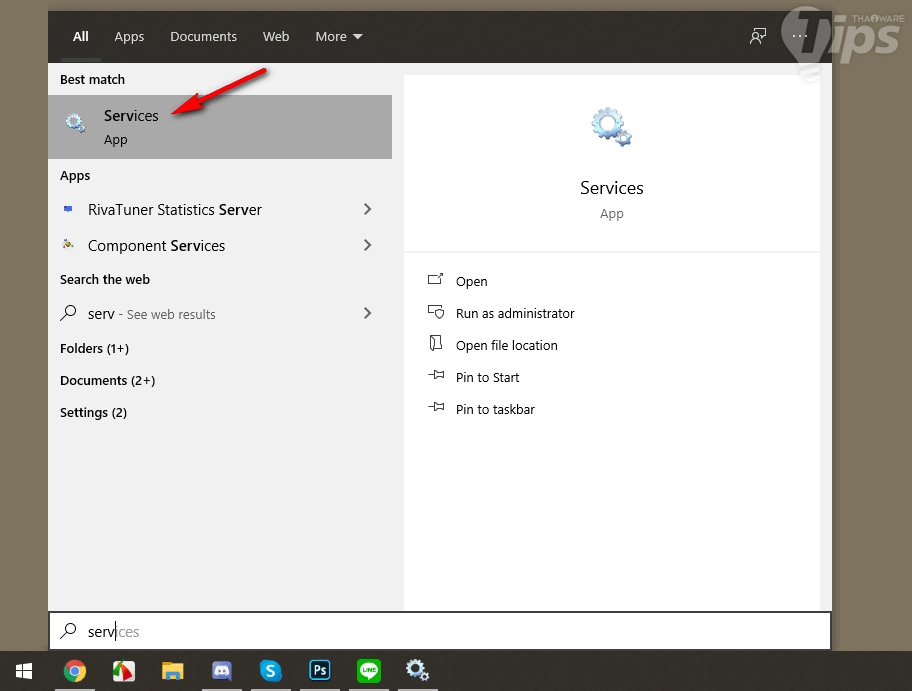
Task: Choose Open for Services
Action: [472, 281]
